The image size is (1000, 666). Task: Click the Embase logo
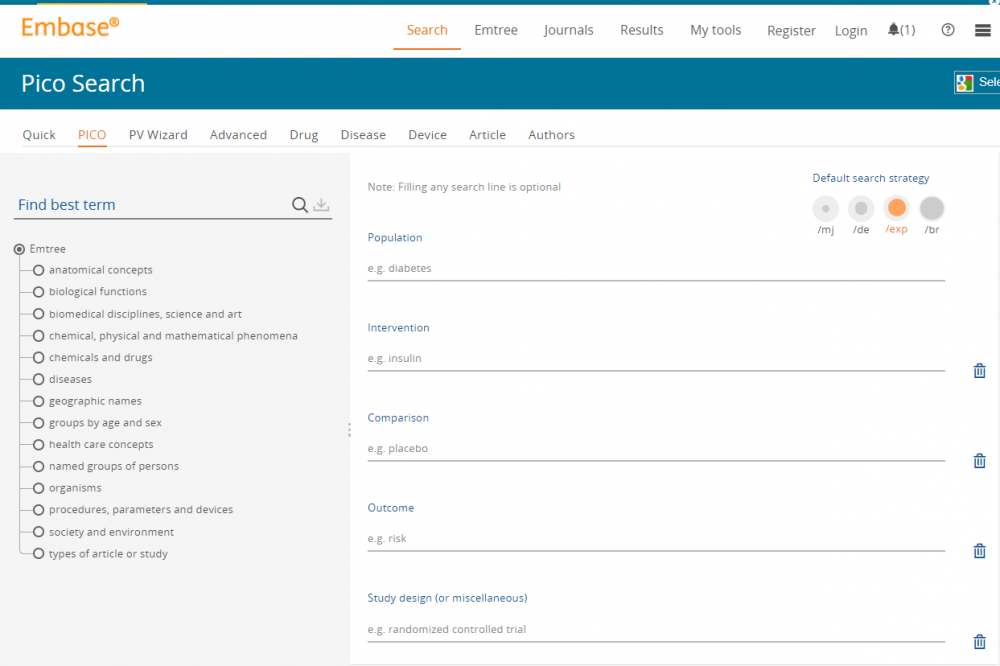click(x=70, y=27)
